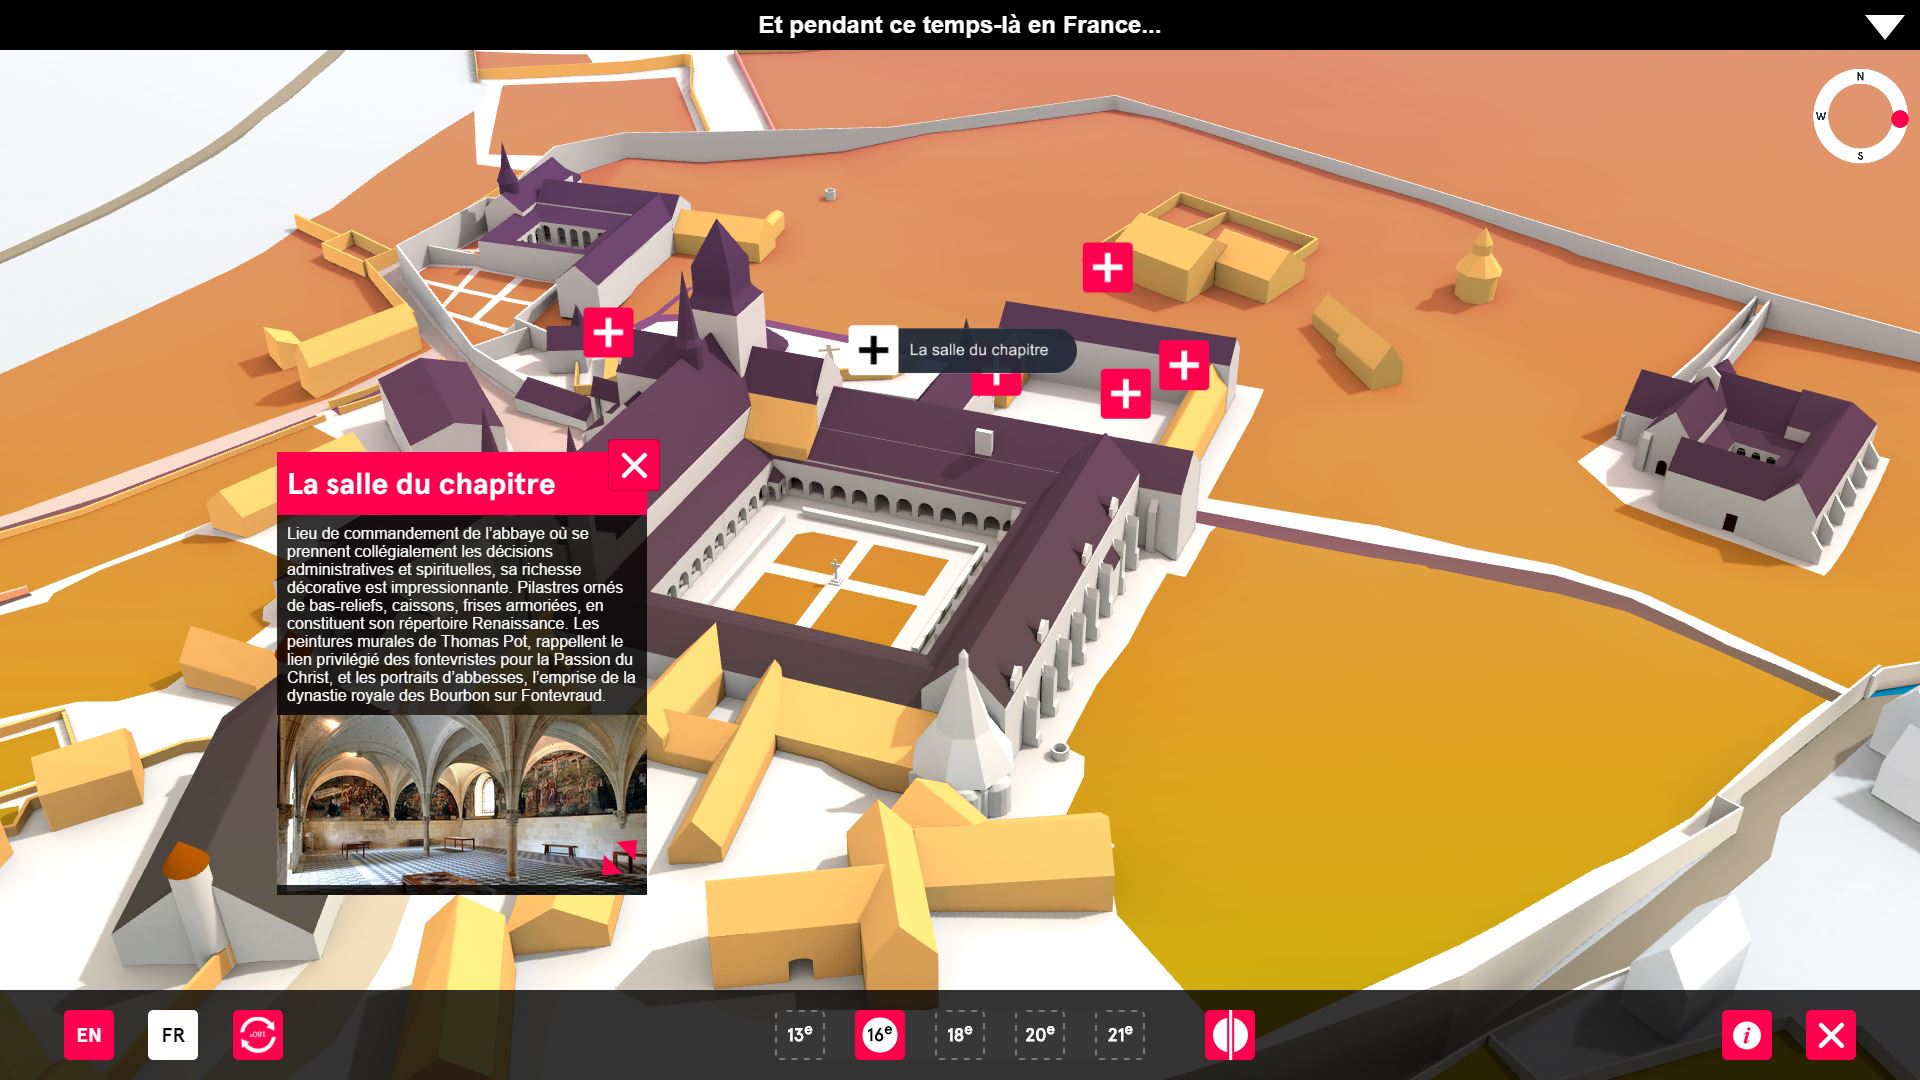The width and height of the screenshot is (1920, 1080).
Task: Switch language to English (EN)
Action: [89, 1035]
